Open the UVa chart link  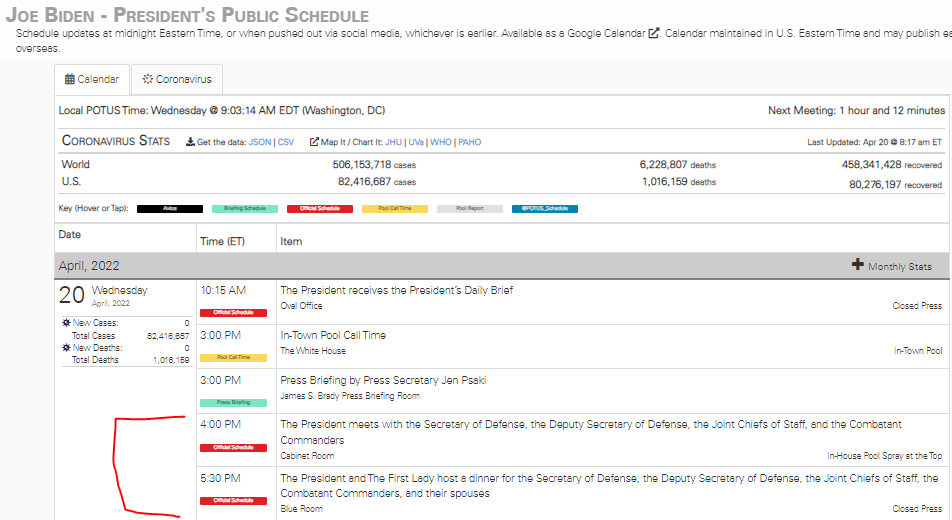tap(416, 142)
